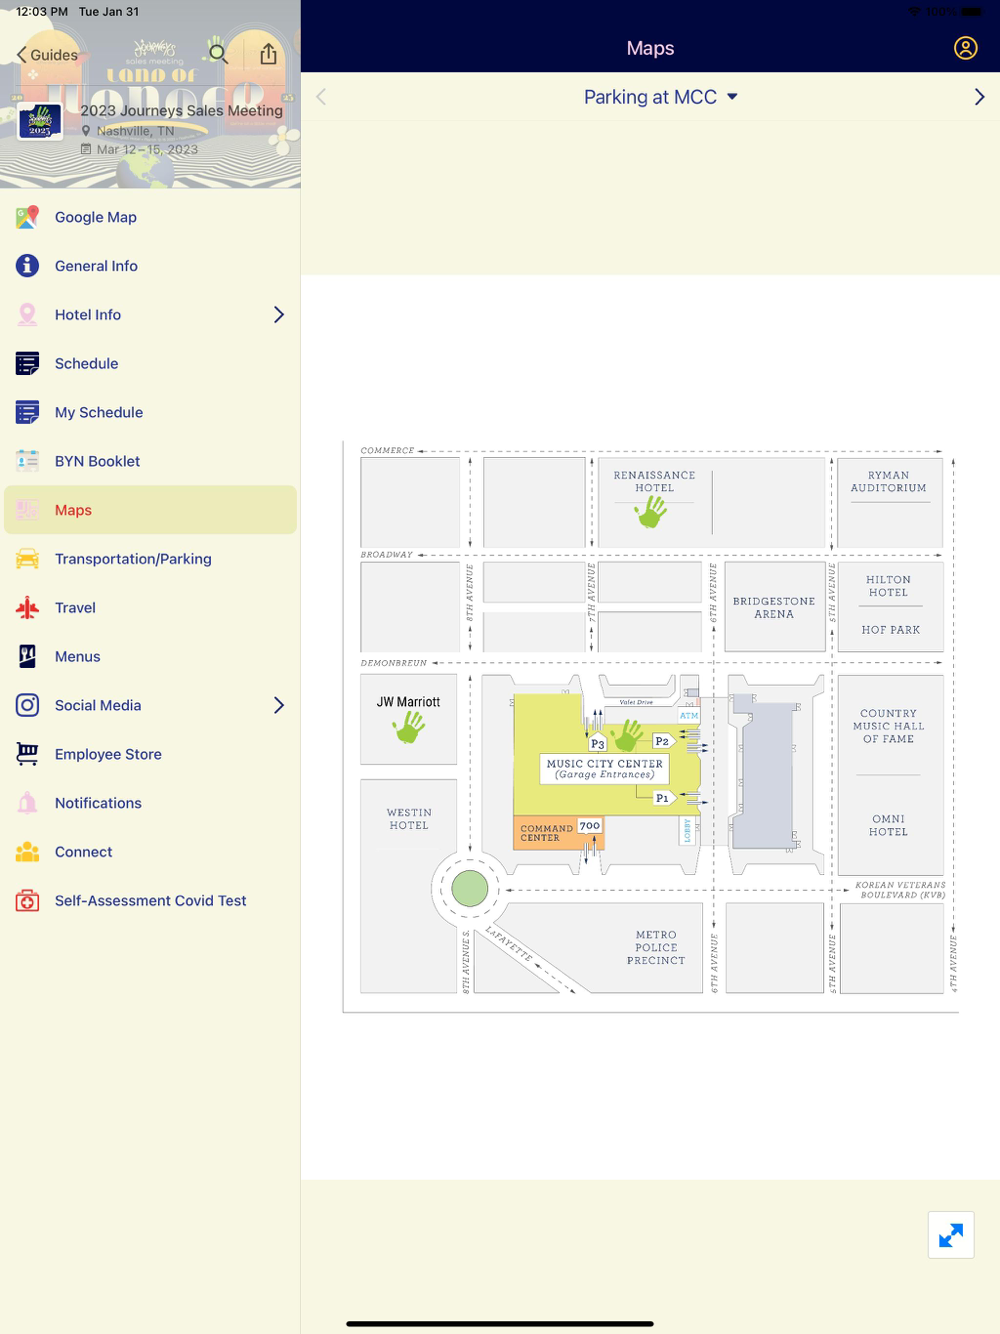Screen dimensions: 1000x1334
Task: Tap the share icon in header
Action: [x=268, y=54]
